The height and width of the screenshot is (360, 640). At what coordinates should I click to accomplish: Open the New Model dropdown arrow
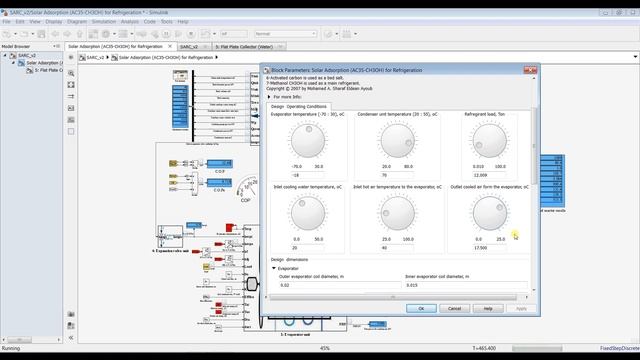[x=15, y=34]
